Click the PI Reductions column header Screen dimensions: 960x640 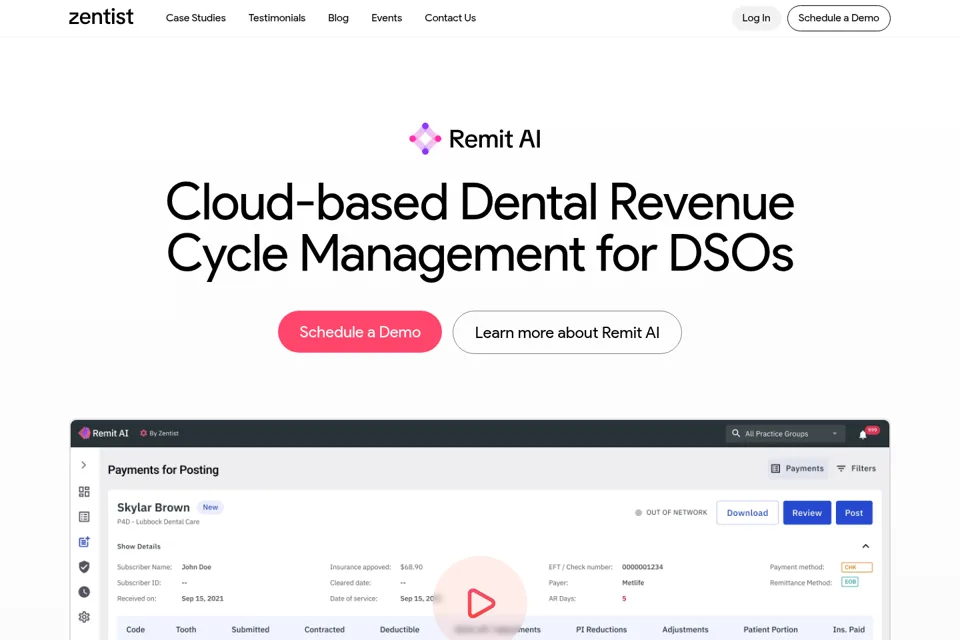(x=601, y=630)
